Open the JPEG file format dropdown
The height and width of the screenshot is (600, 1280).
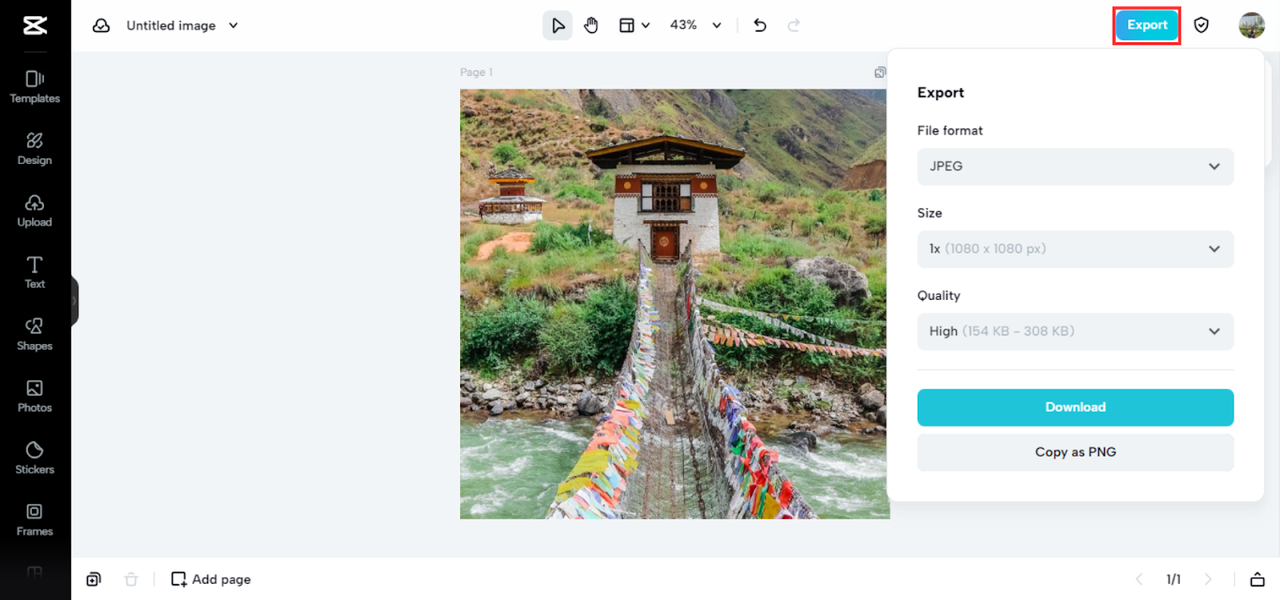point(1075,166)
